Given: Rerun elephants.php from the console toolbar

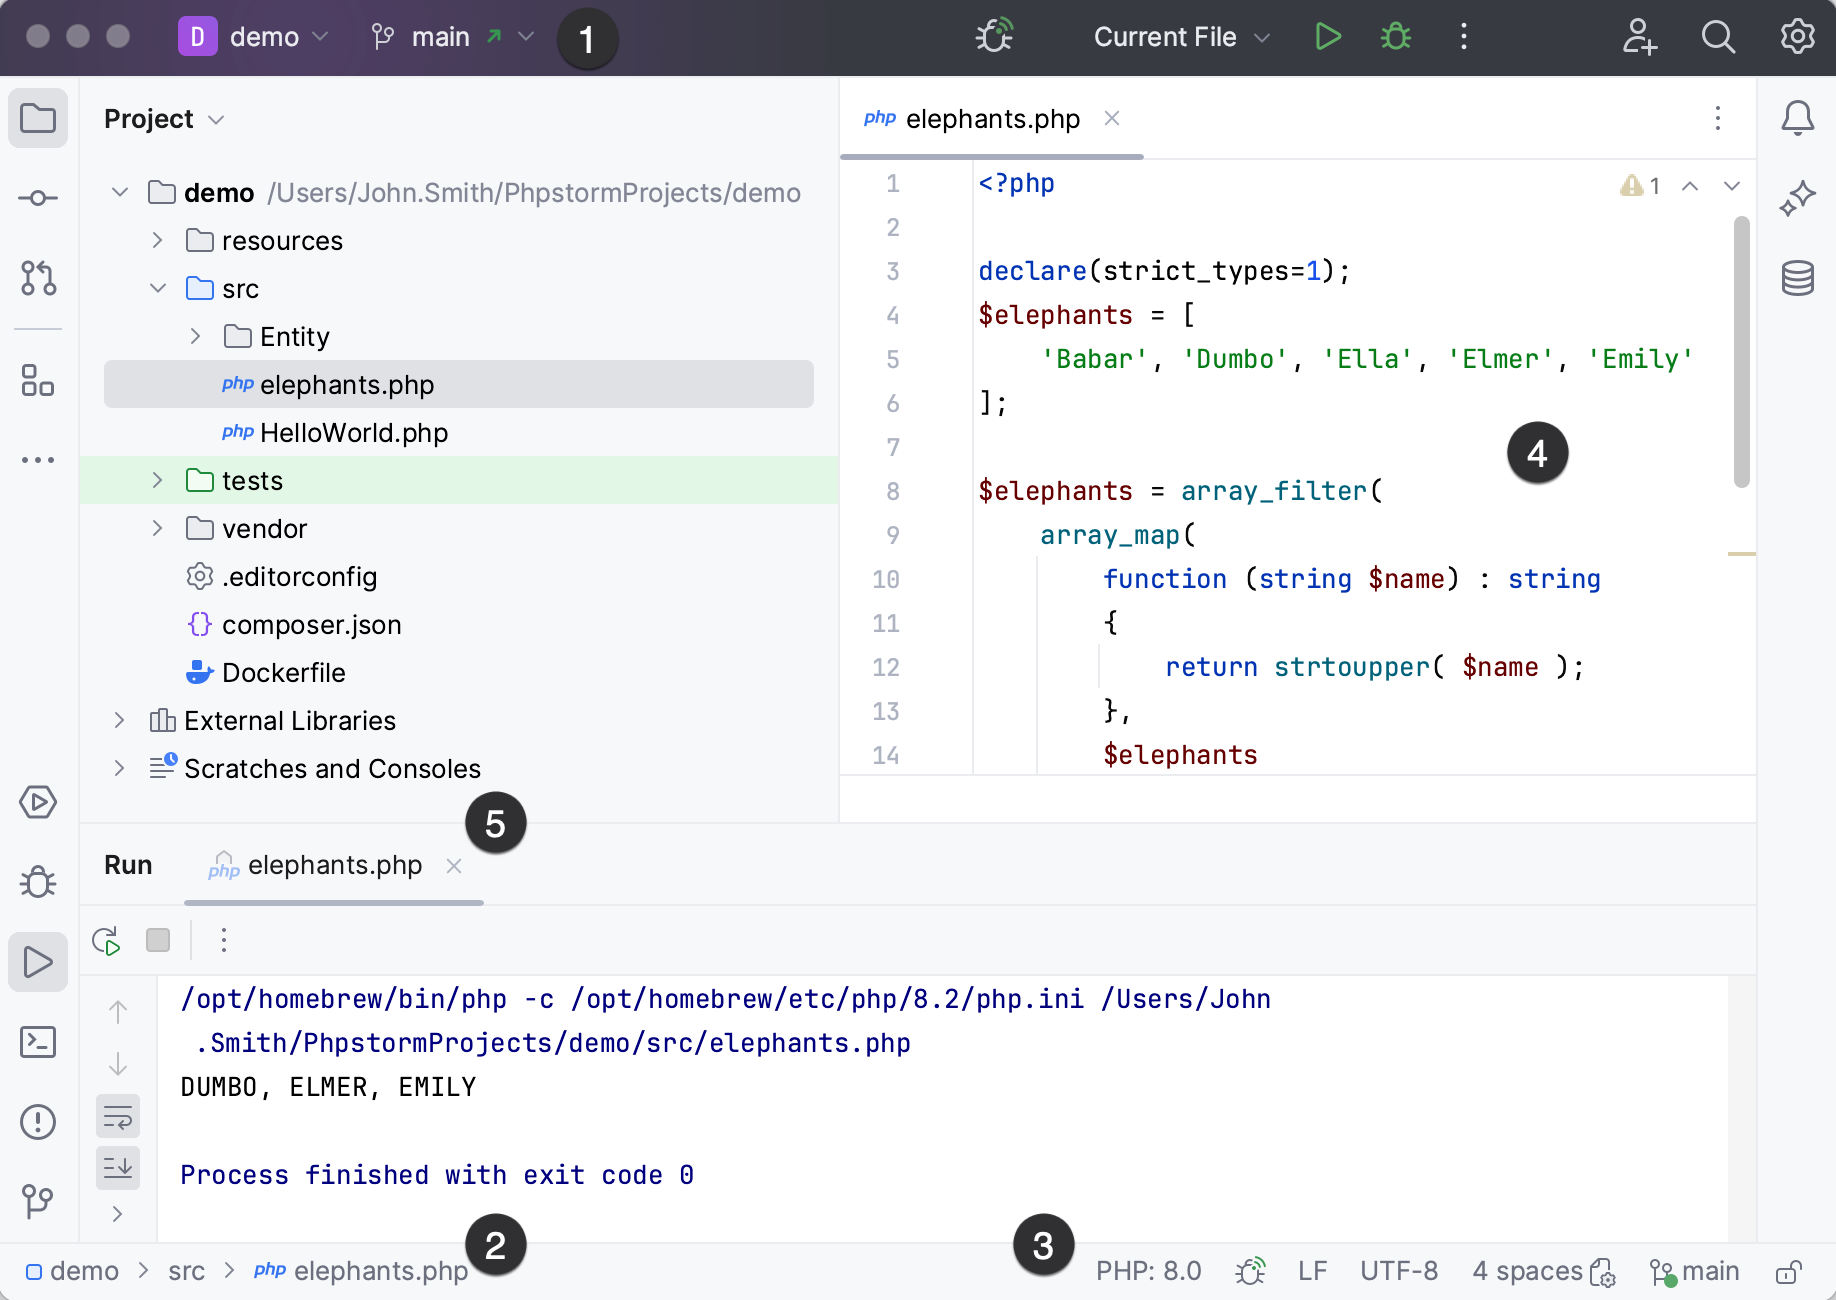Looking at the screenshot, I should [x=106, y=940].
